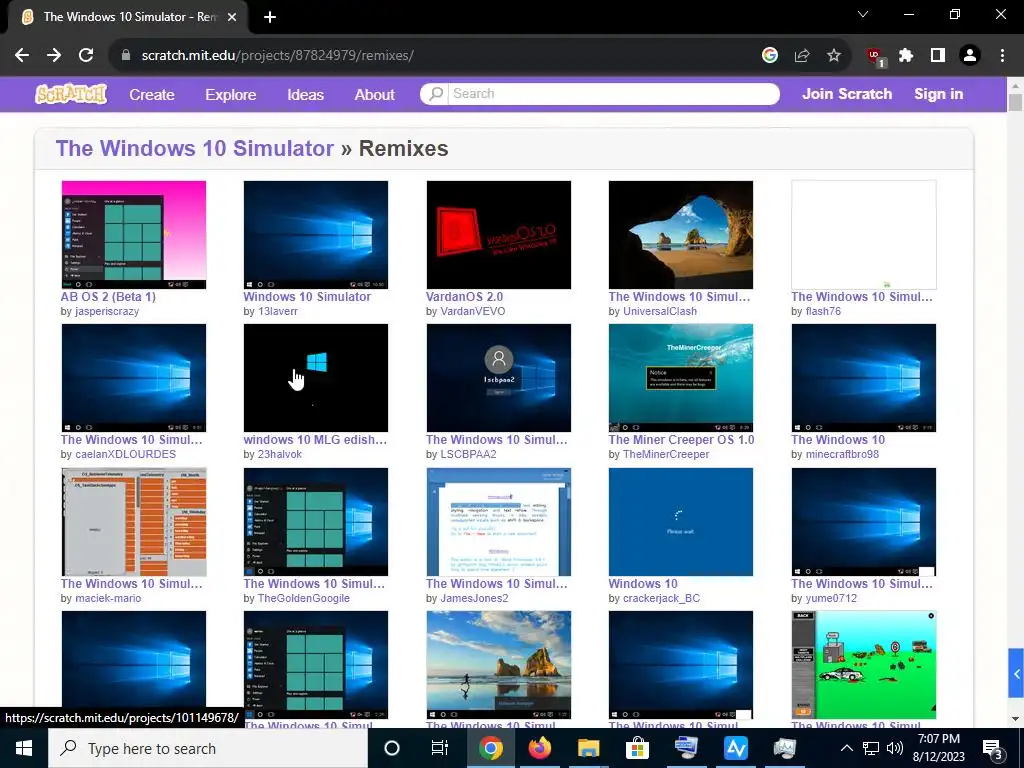View site info via the lock icon

(126, 56)
